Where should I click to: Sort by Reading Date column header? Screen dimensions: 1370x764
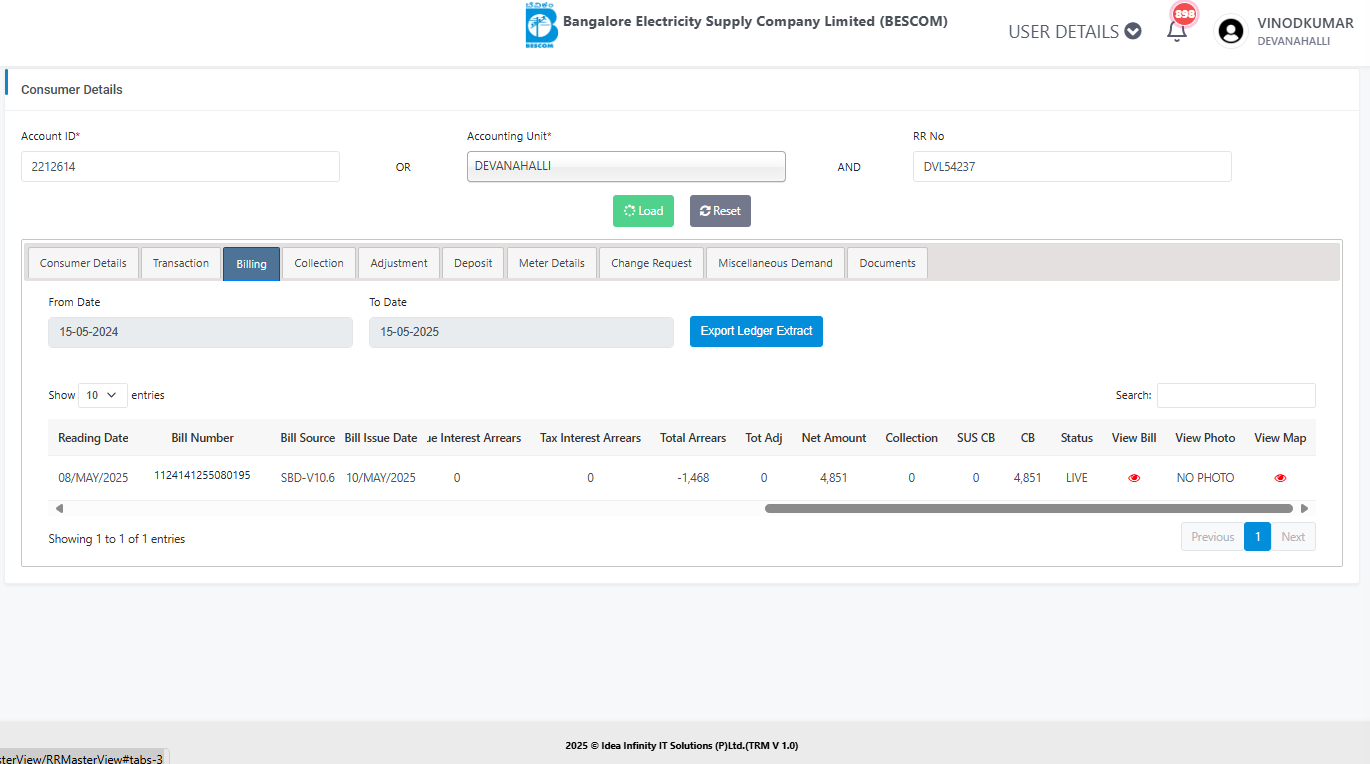click(x=93, y=438)
